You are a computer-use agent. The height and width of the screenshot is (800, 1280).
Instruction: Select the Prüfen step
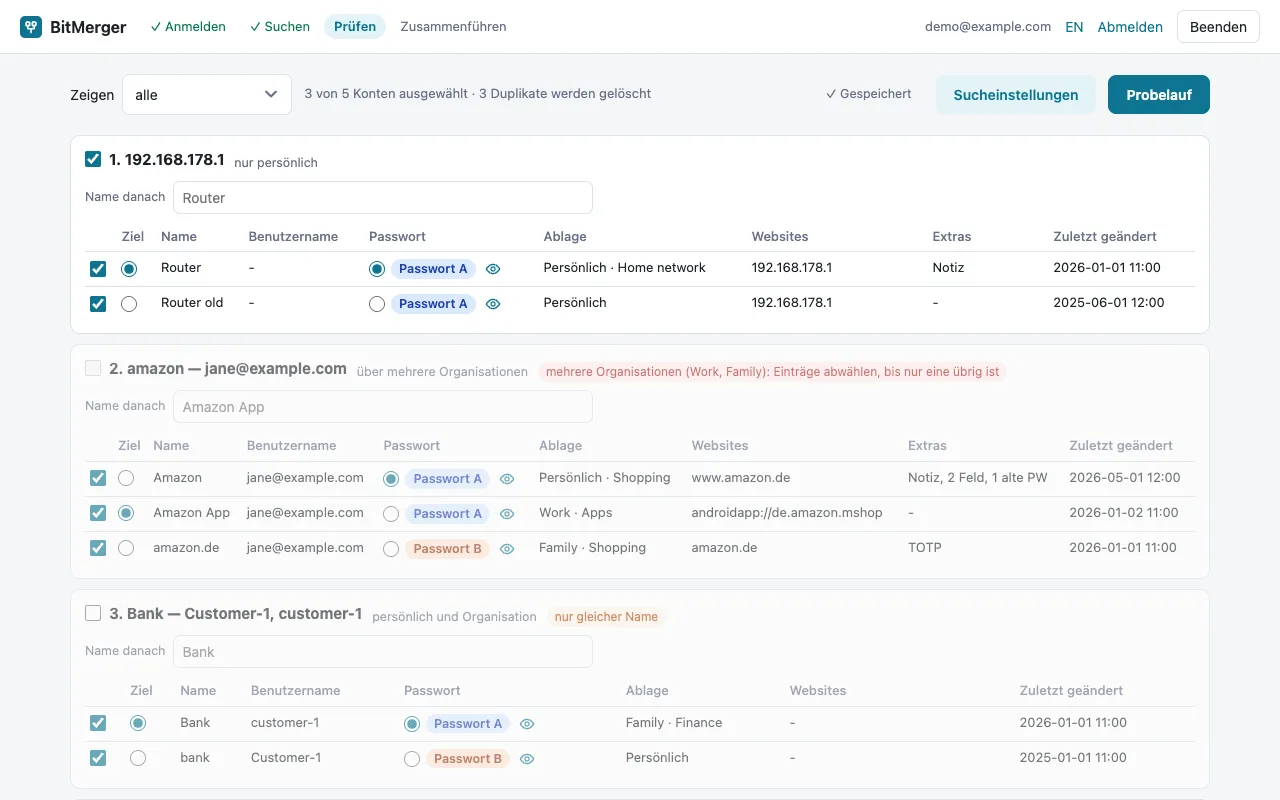[x=355, y=27]
